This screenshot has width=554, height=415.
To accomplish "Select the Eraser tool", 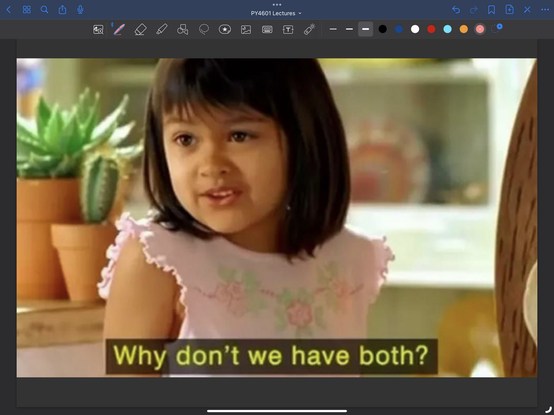I will pos(140,29).
